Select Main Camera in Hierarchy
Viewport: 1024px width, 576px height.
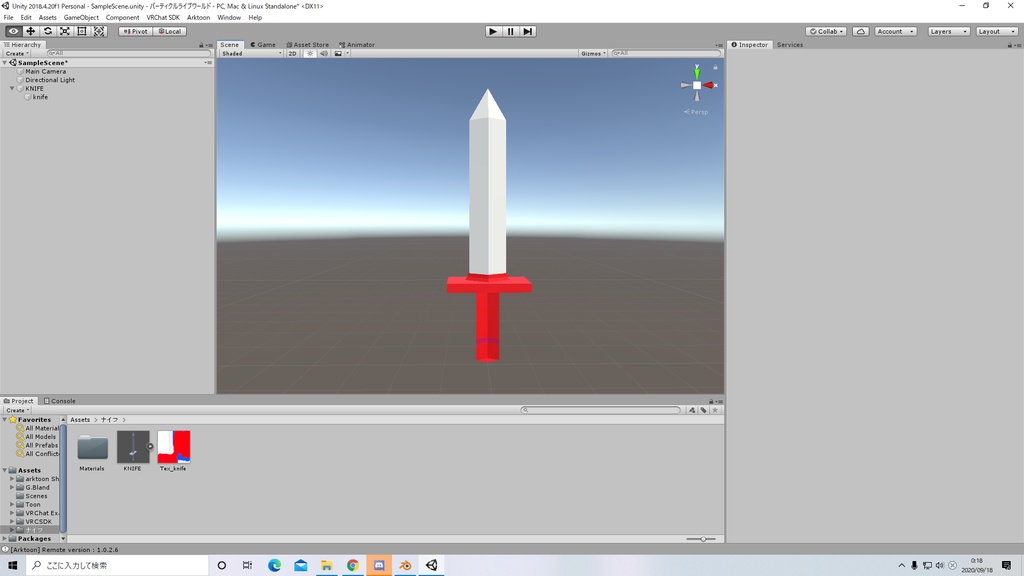(x=45, y=71)
